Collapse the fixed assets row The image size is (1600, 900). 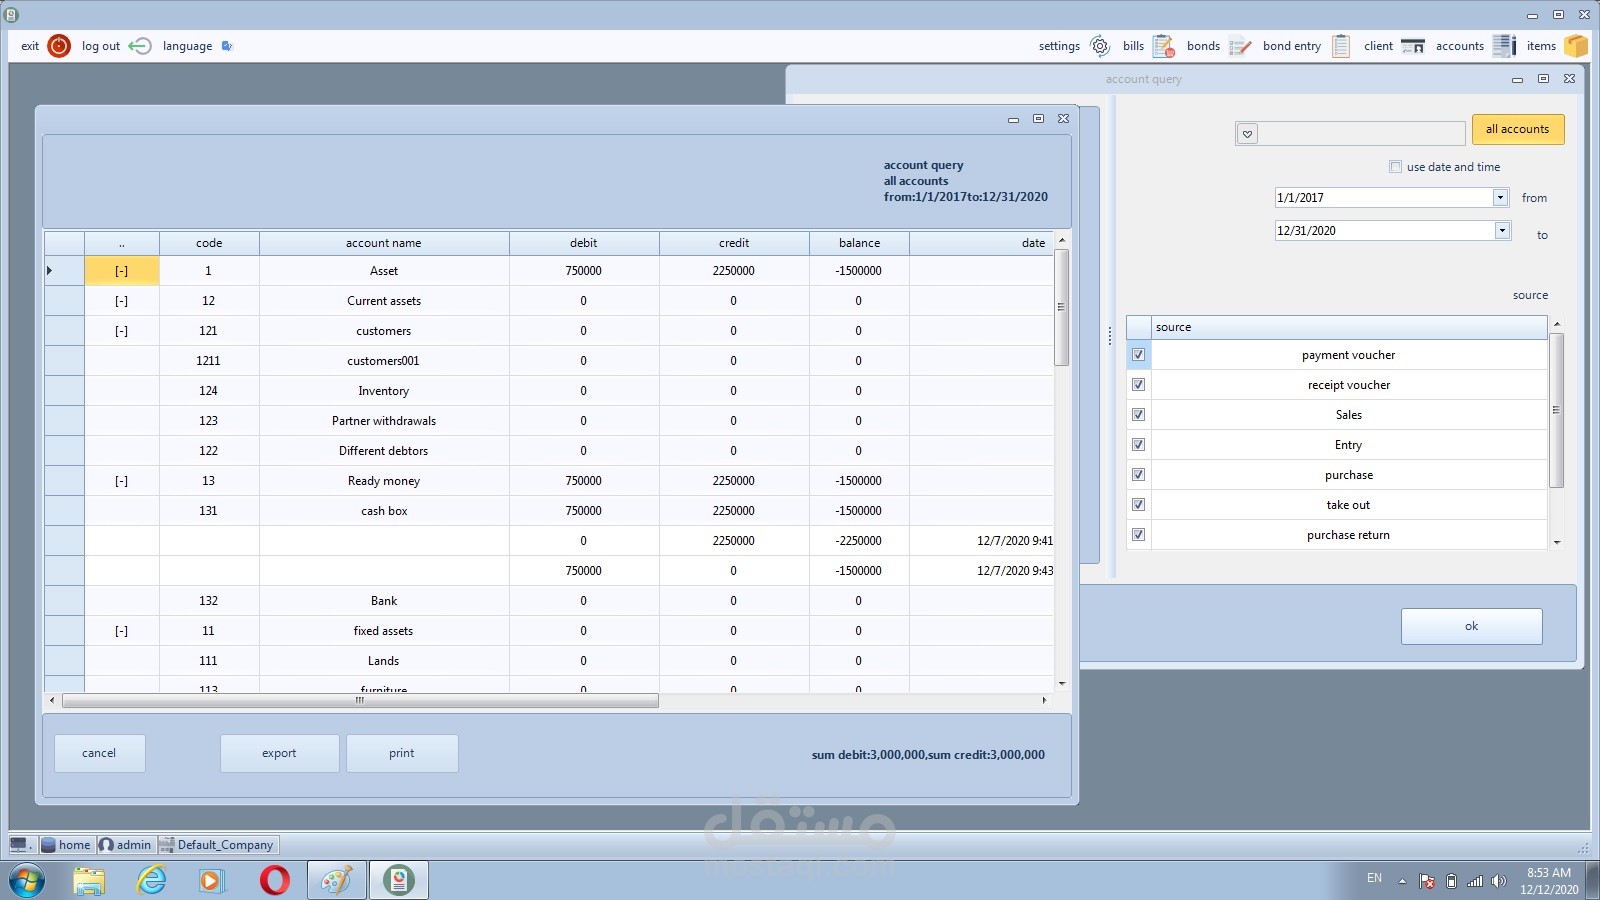[121, 631]
